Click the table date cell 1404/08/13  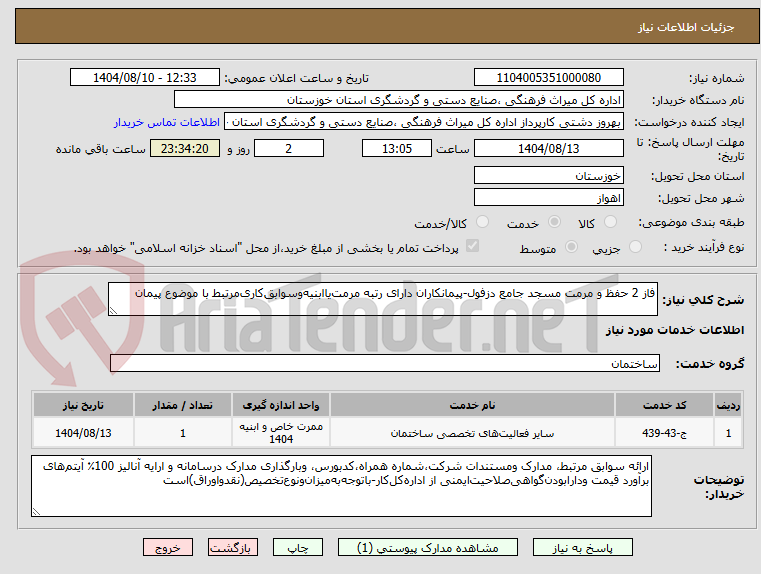pos(83,433)
